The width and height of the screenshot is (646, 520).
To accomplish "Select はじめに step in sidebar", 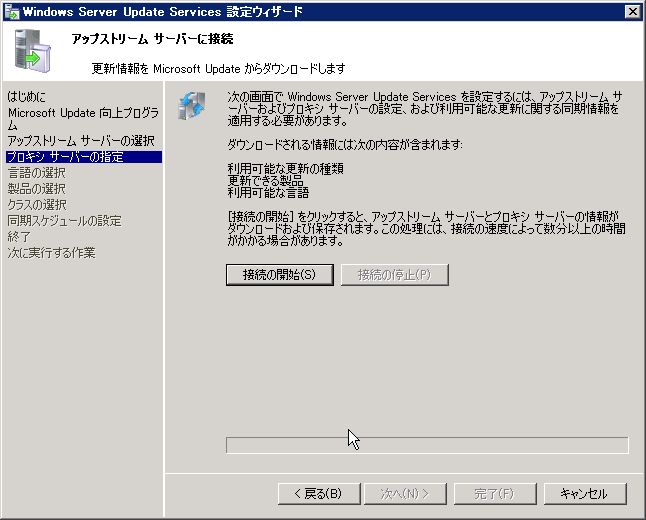I will point(26,97).
